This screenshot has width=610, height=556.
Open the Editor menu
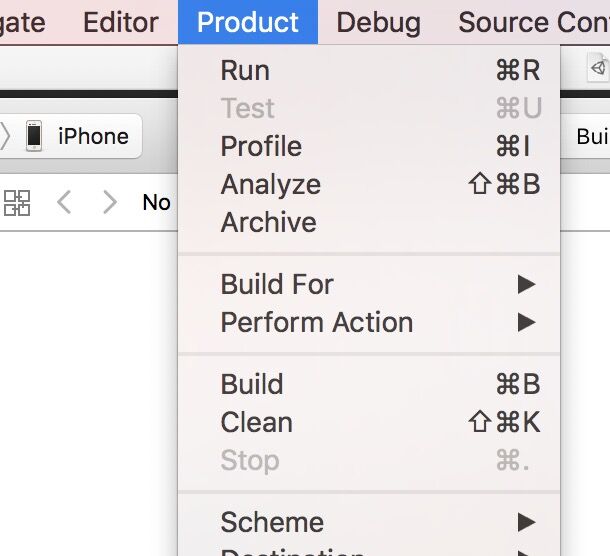point(120,22)
